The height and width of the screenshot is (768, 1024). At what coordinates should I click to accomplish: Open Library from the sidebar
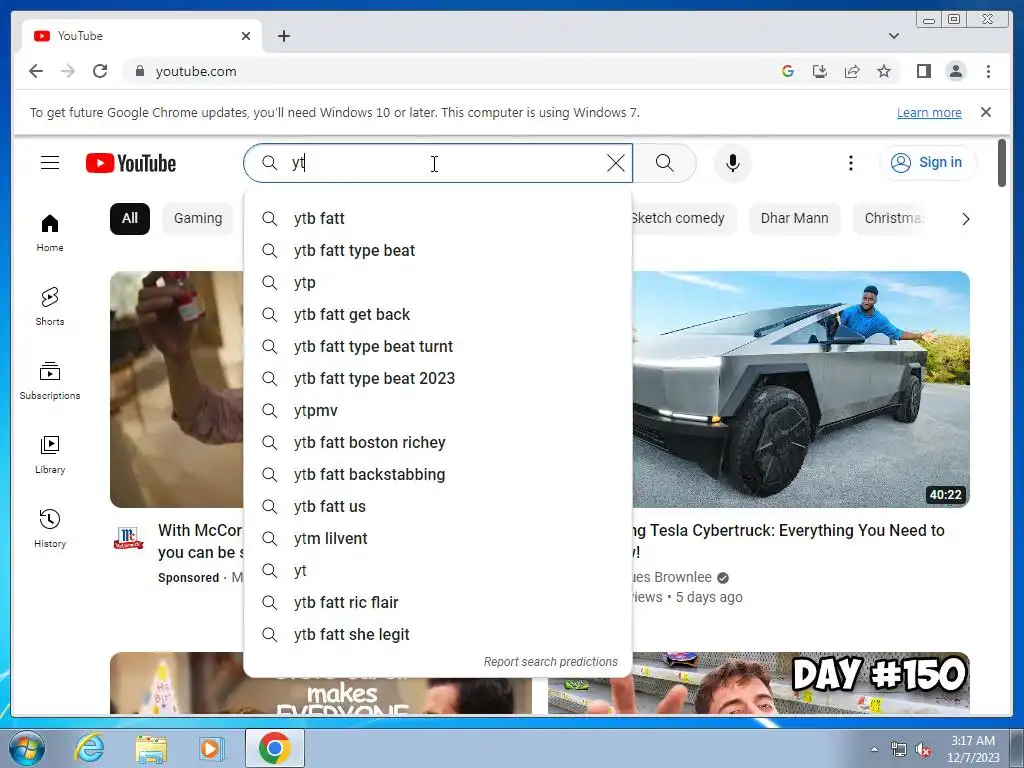click(50, 455)
